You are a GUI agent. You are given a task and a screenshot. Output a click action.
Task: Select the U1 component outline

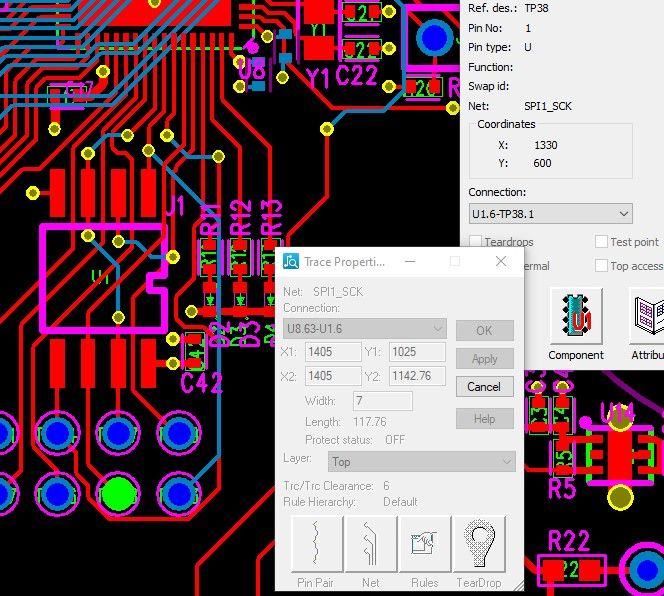[x=103, y=279]
